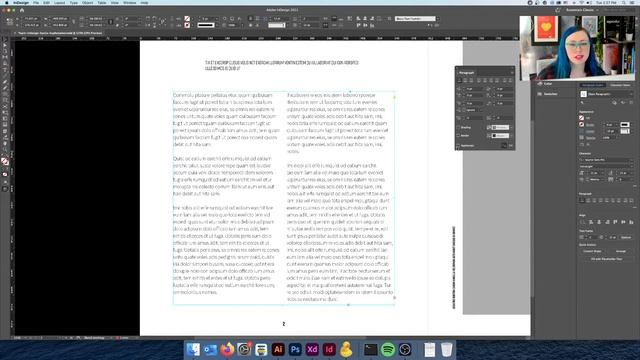Click first alignment icon in Properties Paragraph section

(x=582, y=200)
